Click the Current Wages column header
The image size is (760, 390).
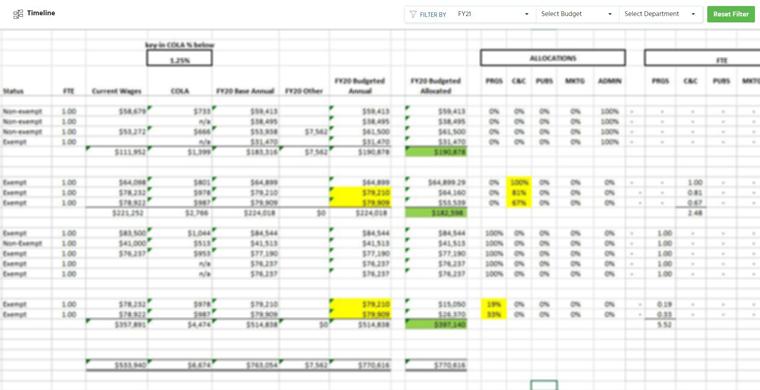(116, 91)
